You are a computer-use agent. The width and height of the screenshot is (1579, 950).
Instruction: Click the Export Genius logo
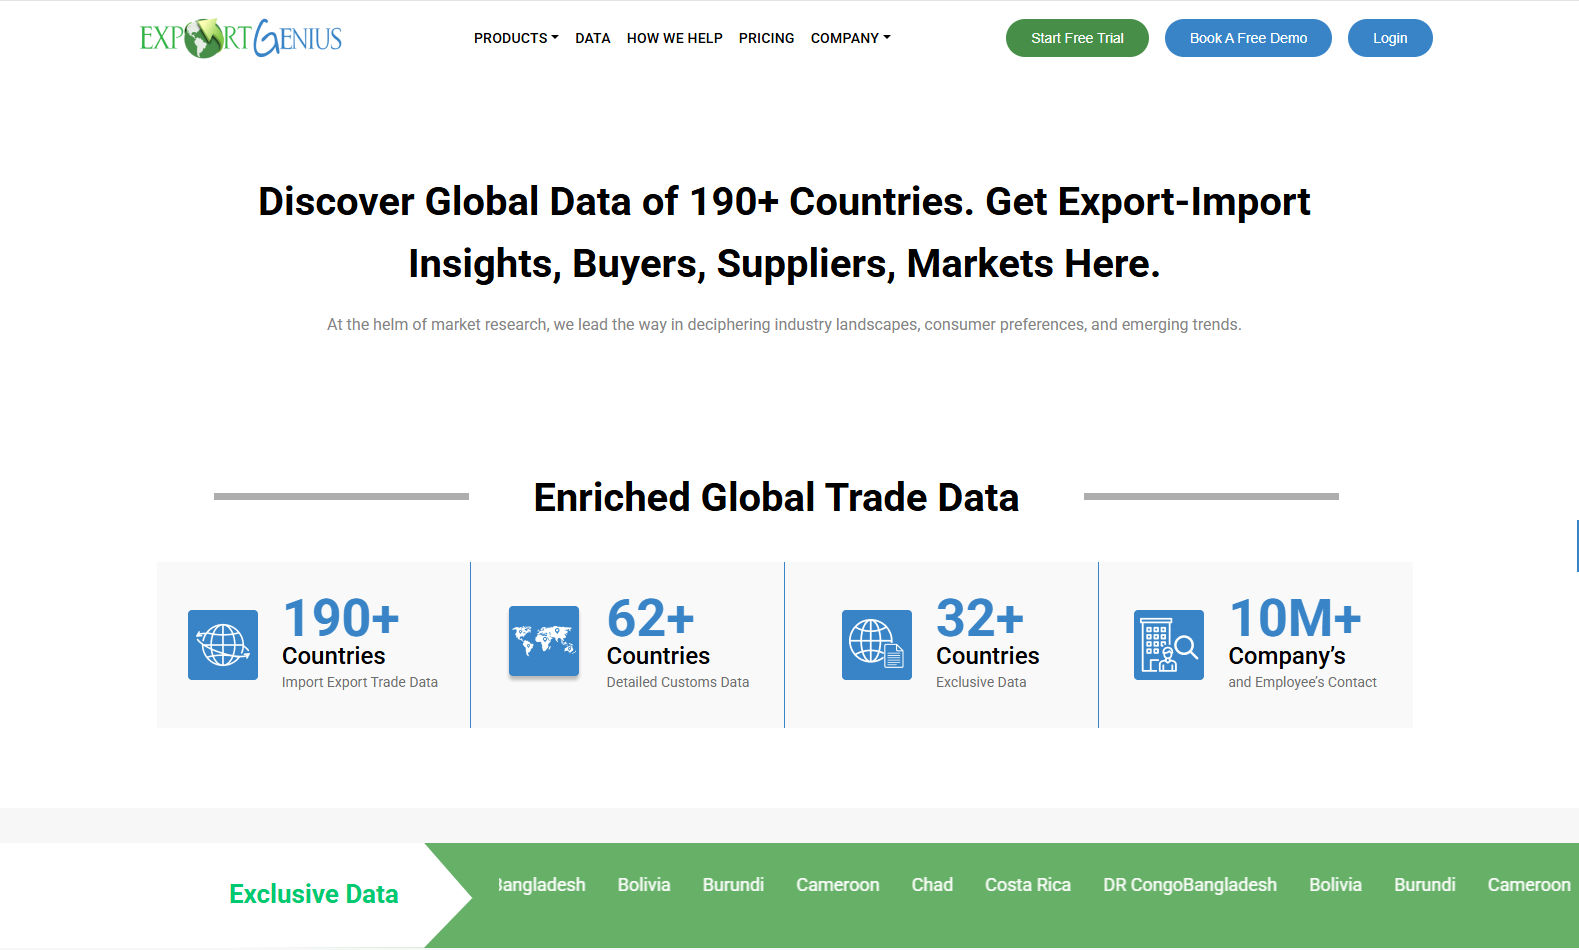pyautogui.click(x=241, y=38)
